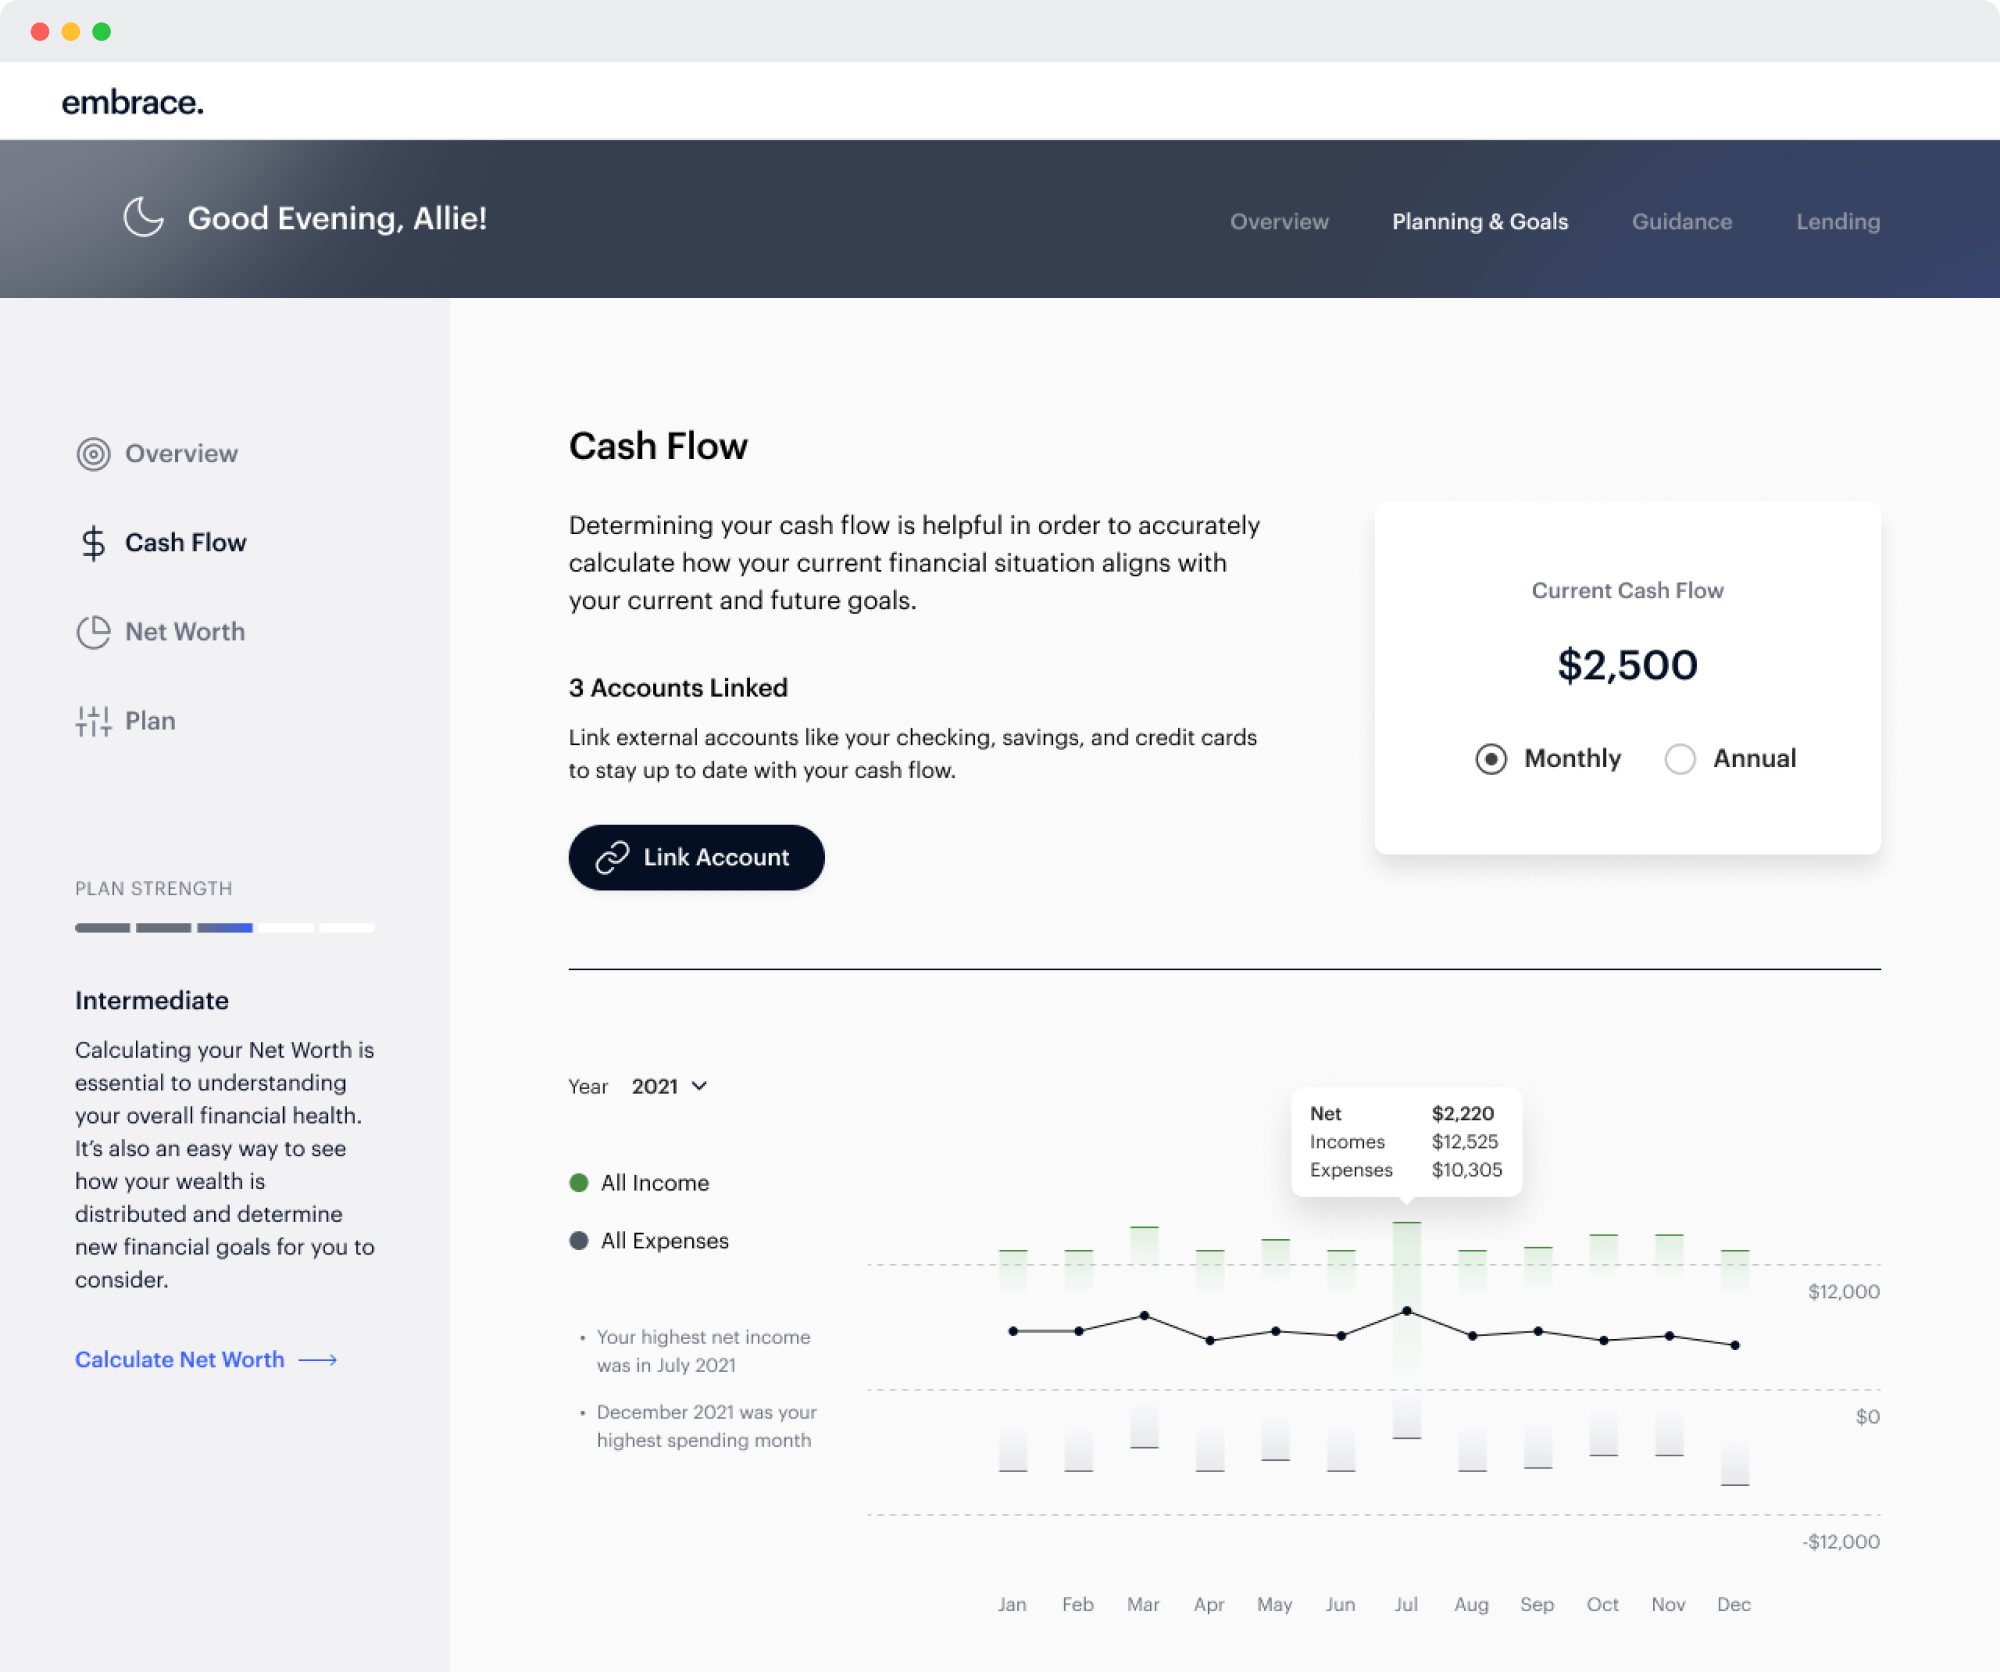Click the embrace logo
The width and height of the screenshot is (2000, 1672).
click(x=132, y=102)
